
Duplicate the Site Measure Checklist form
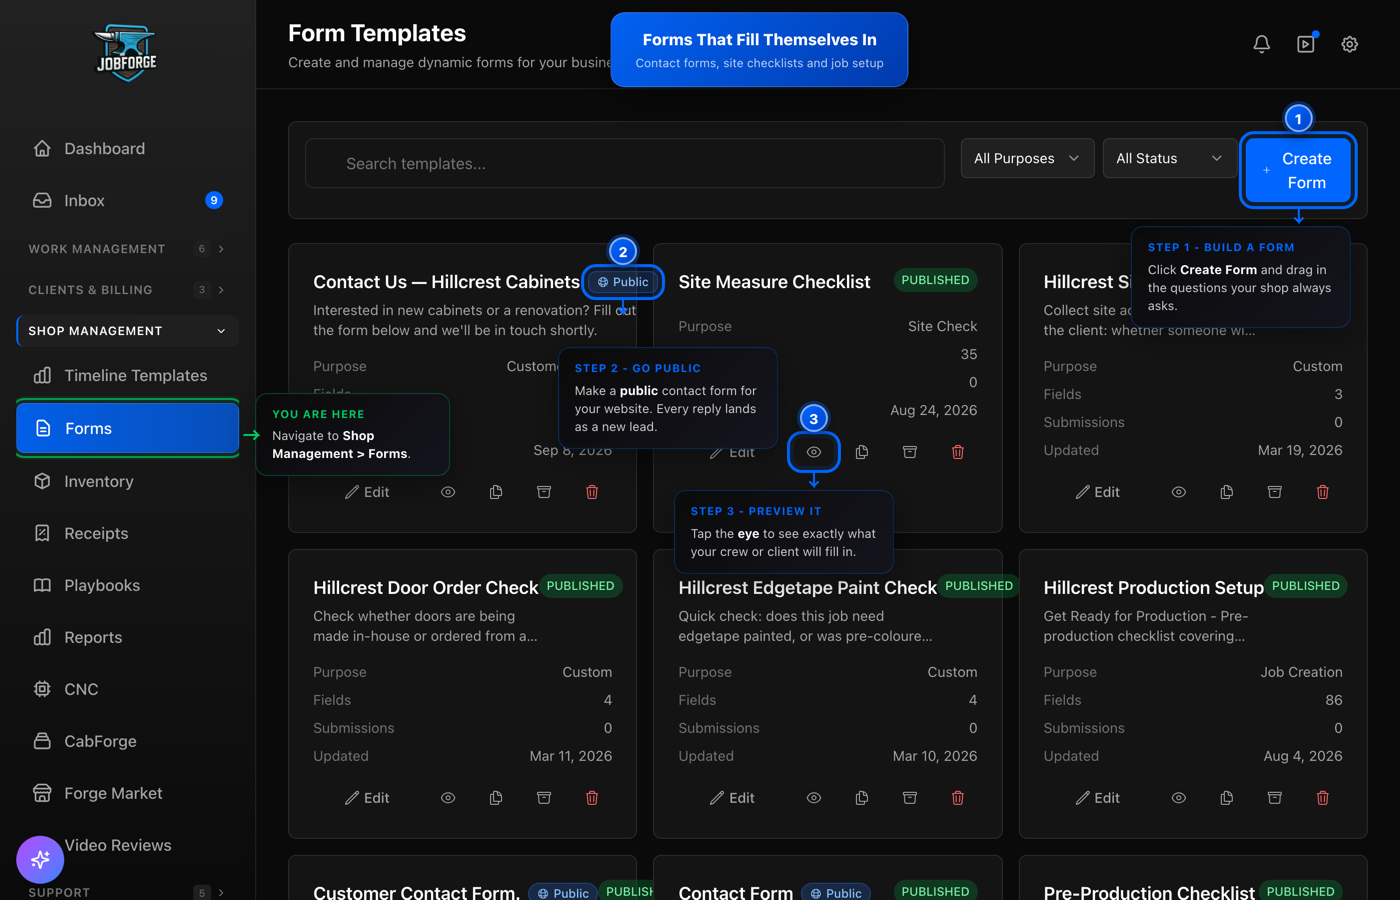pos(862,452)
